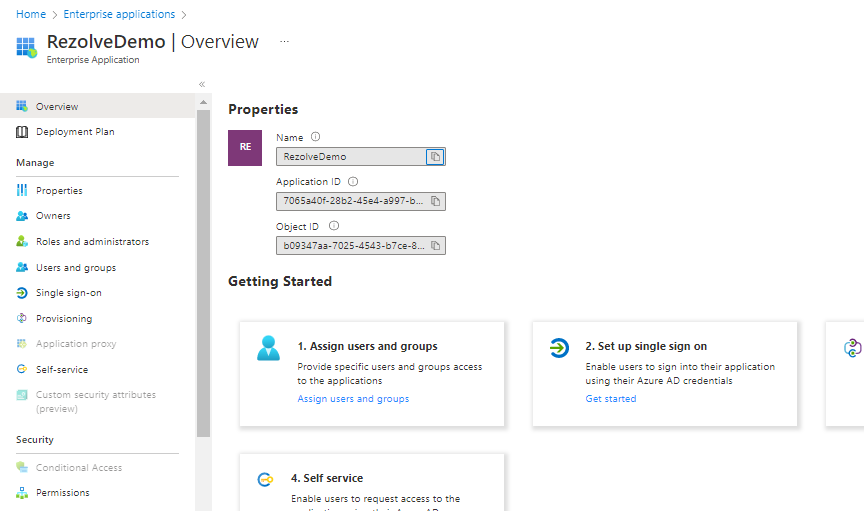The image size is (864, 511).
Task: Click the Deployment Plan book icon
Action: click(21, 132)
